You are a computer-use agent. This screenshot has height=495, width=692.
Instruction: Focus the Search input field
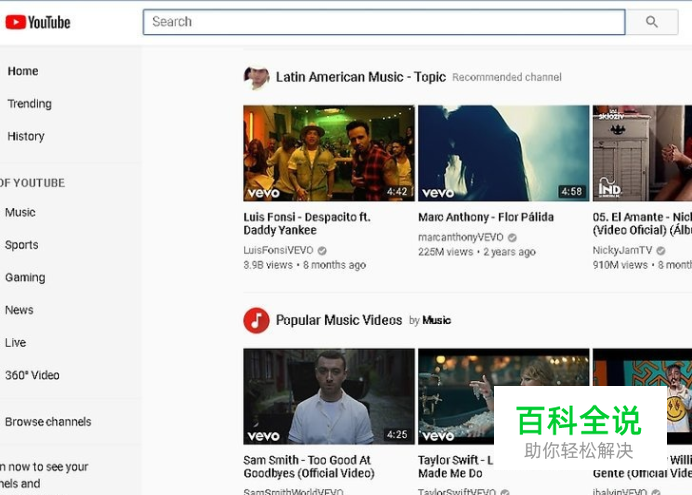coord(384,22)
